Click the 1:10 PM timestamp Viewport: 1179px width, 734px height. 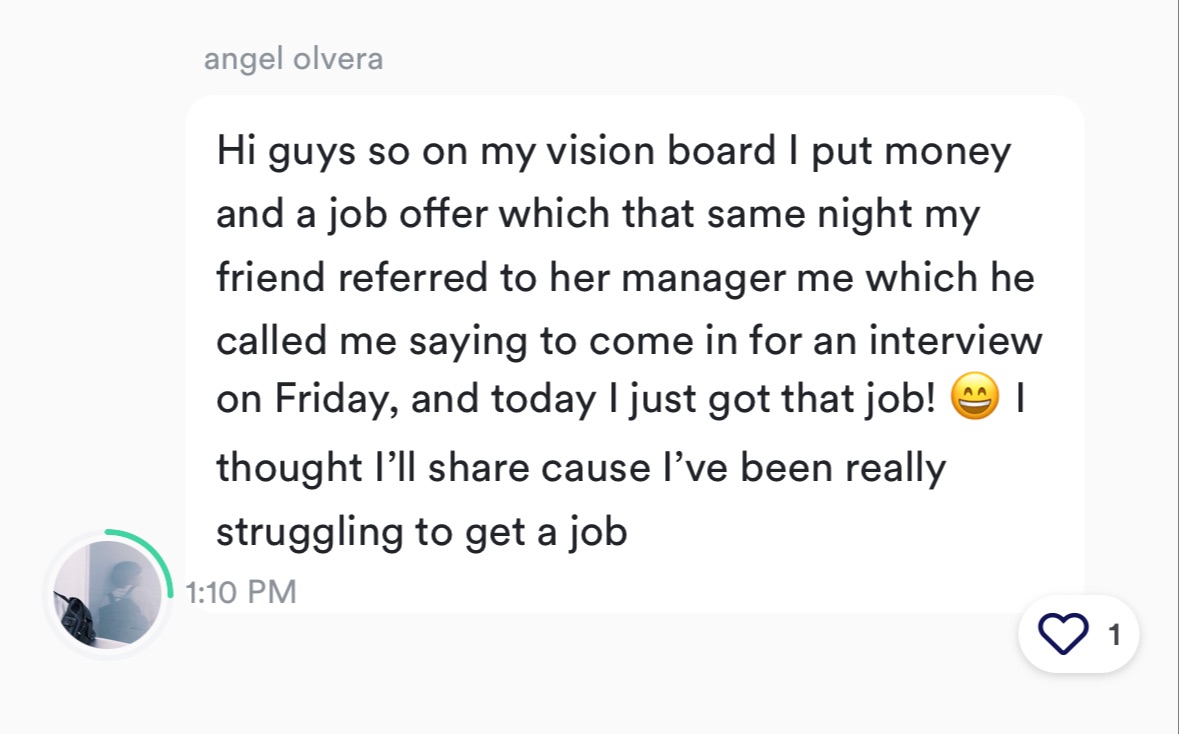coord(241,591)
